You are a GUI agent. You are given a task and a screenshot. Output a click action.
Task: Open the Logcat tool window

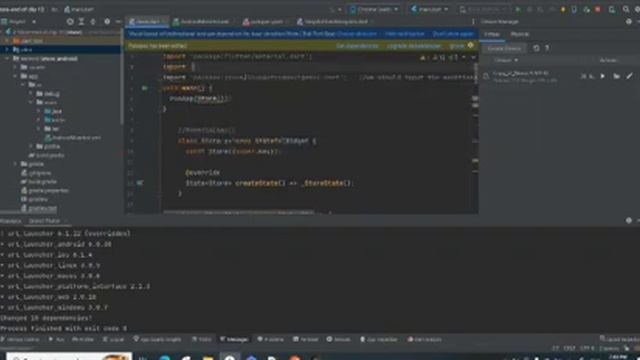[113, 340]
